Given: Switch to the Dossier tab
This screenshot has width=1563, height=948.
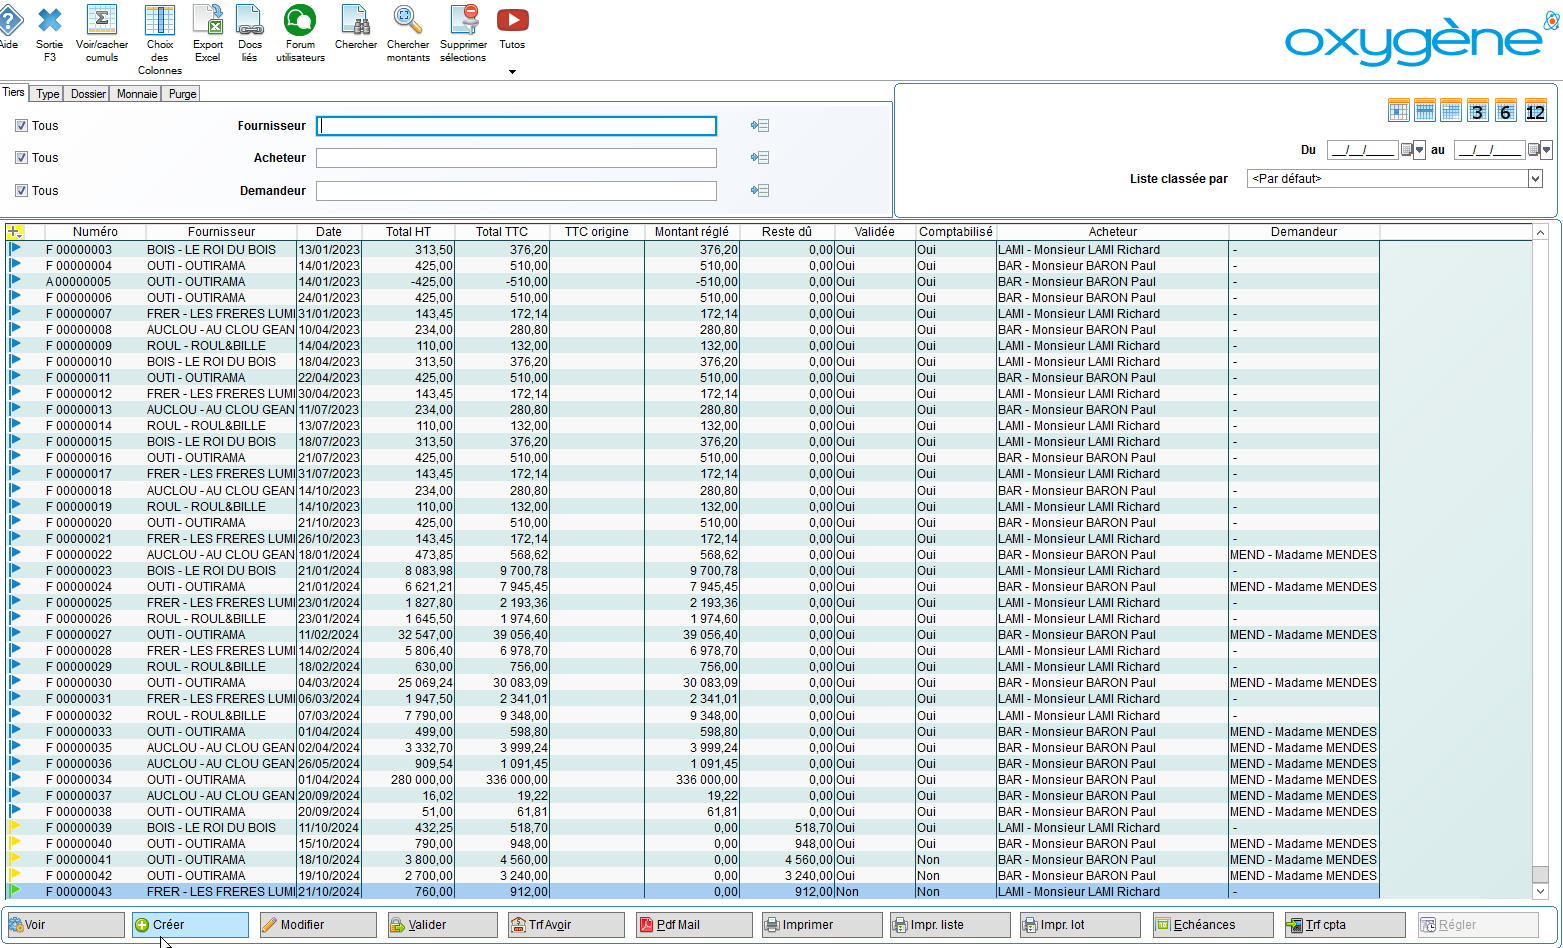Looking at the screenshot, I should (88, 94).
